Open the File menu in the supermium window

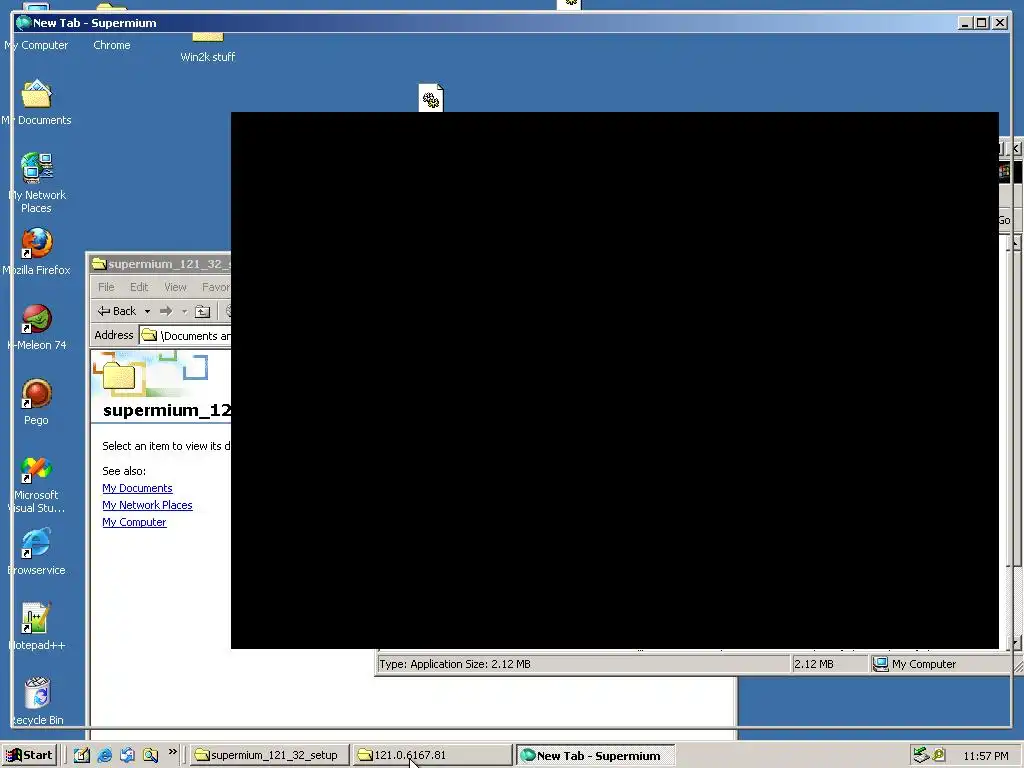click(x=106, y=287)
